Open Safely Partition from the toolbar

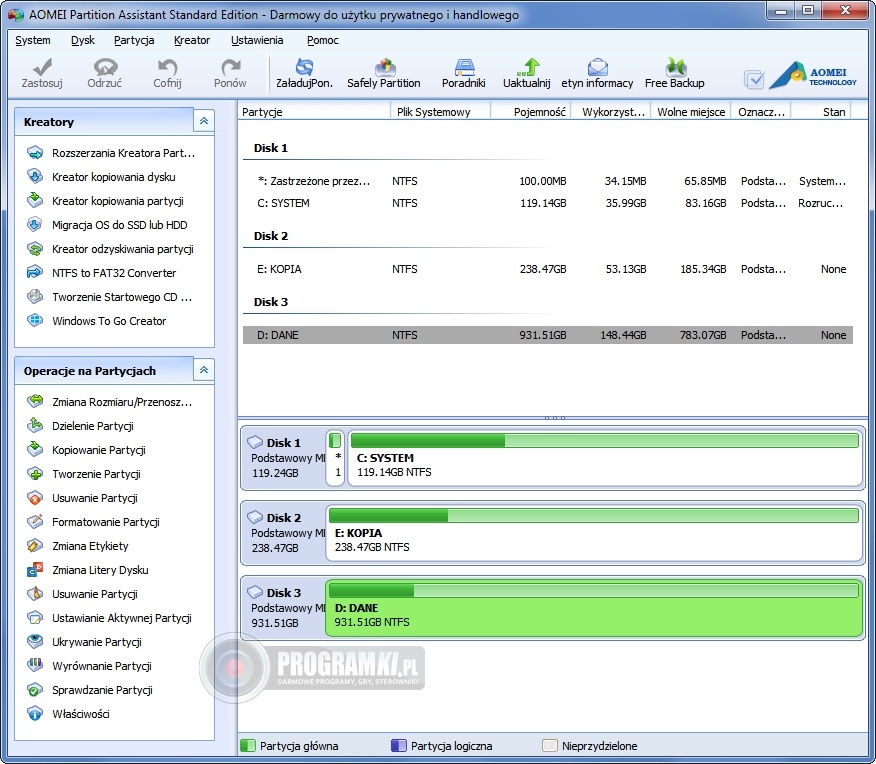click(x=384, y=73)
